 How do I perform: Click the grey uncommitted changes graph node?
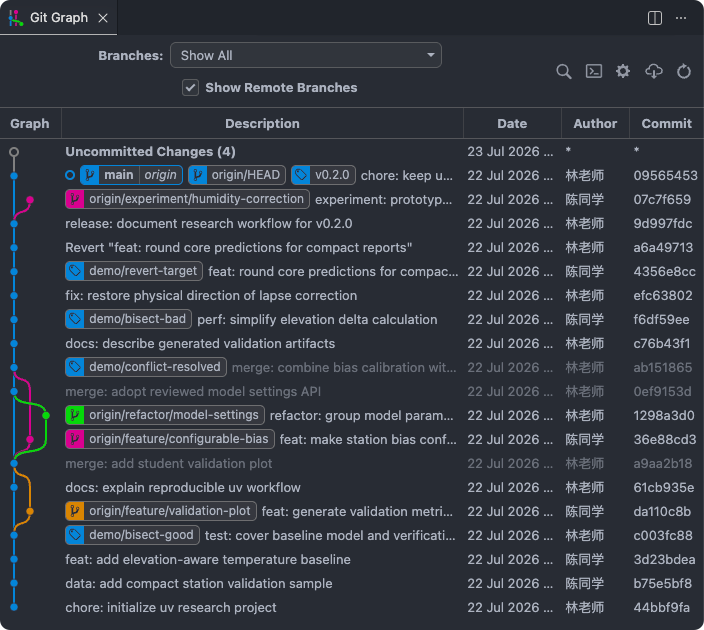pyautogui.click(x=14, y=152)
